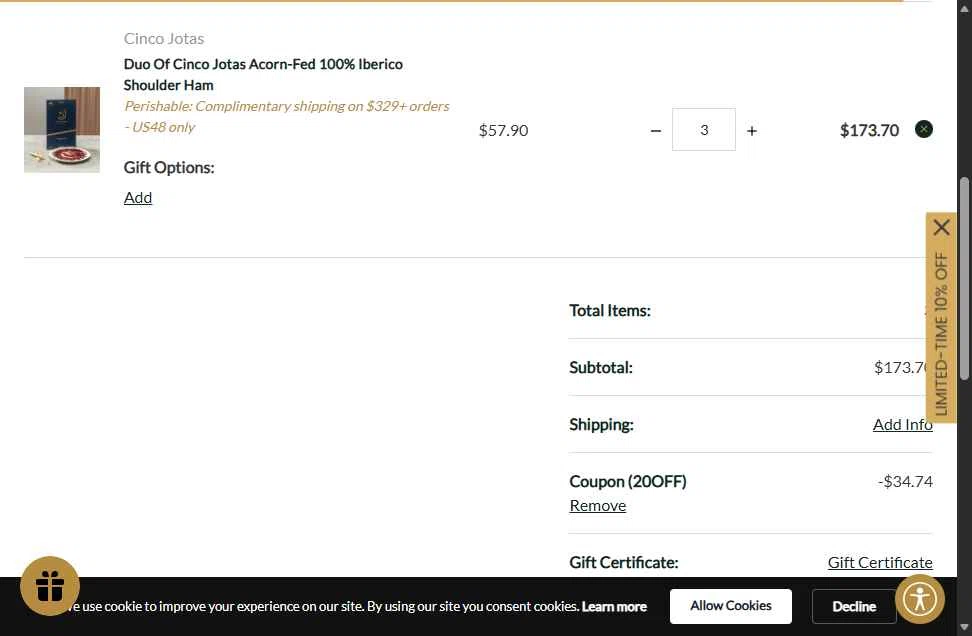The width and height of the screenshot is (972, 636).
Task: Decrease ham quantity with the minus button
Action: click(x=656, y=131)
